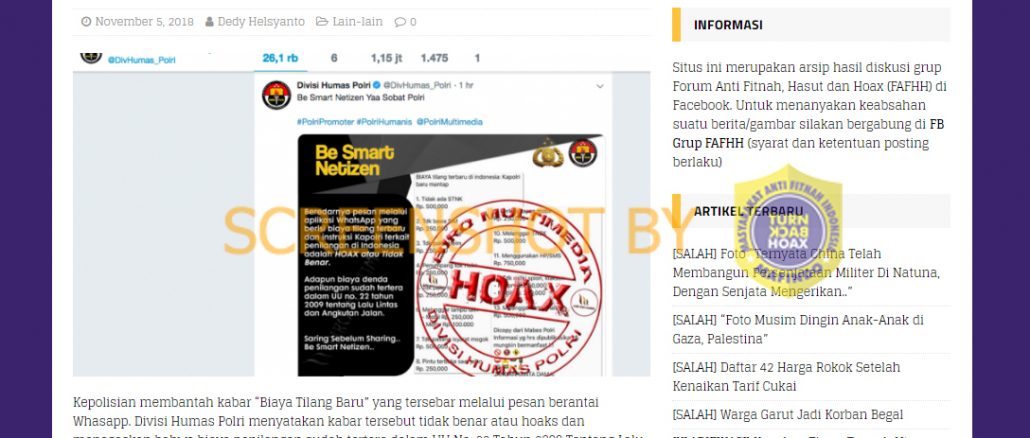Screen dimensions: 1030x438
Task: Open article Foto Musim Dingin Anak-Anak di Gaza
Action: (798, 330)
